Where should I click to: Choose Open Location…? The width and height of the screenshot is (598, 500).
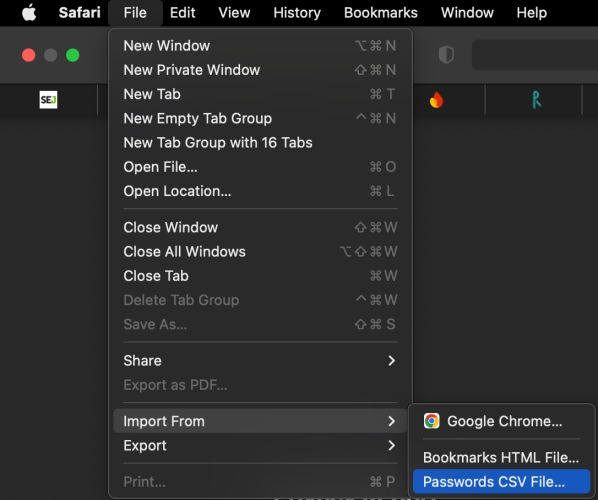(x=260, y=191)
